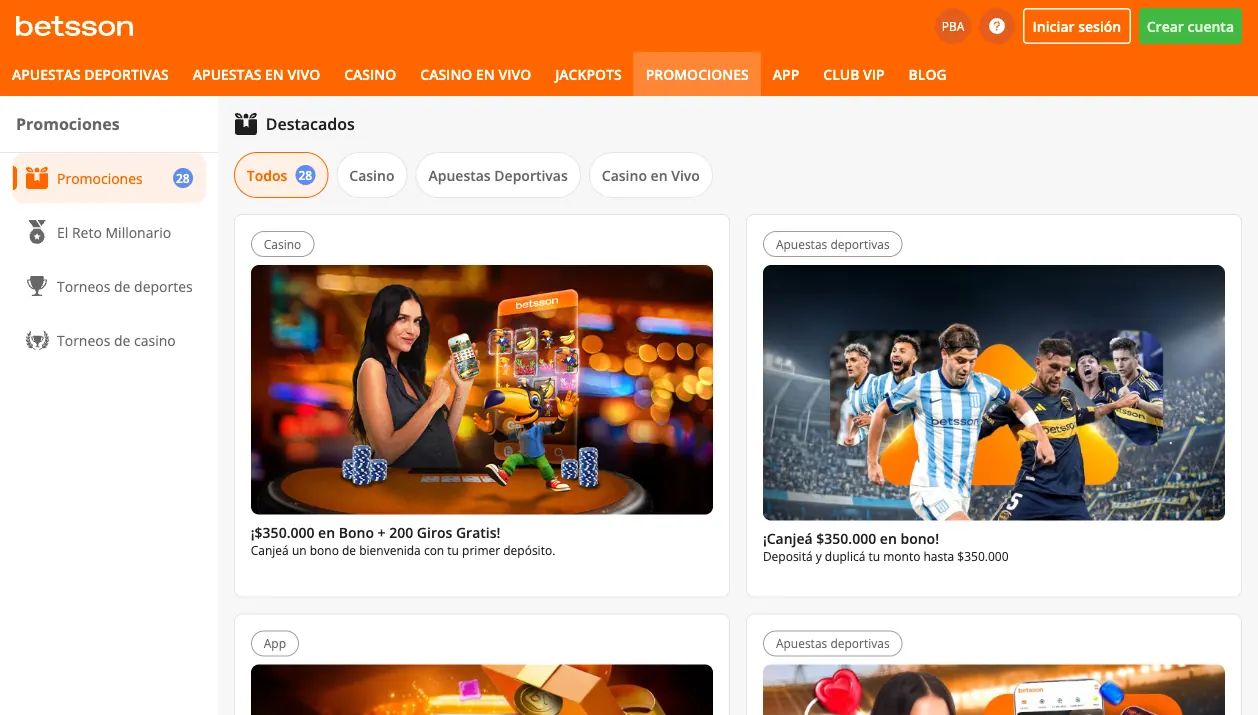Go to Apuestas en Vivo
Image resolution: width=1258 pixels, height=715 pixels.
(x=256, y=75)
